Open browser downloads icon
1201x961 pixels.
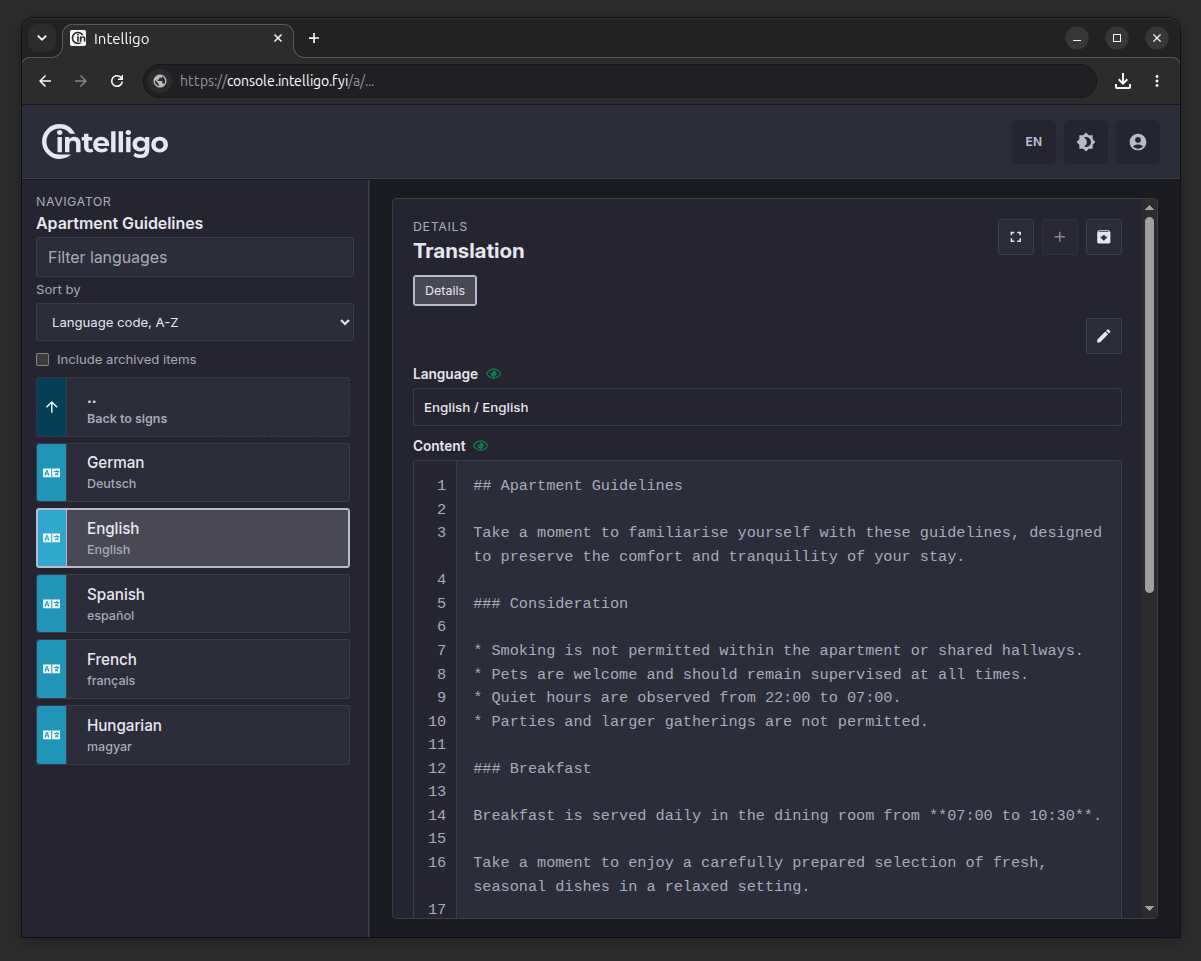pyautogui.click(x=1123, y=81)
